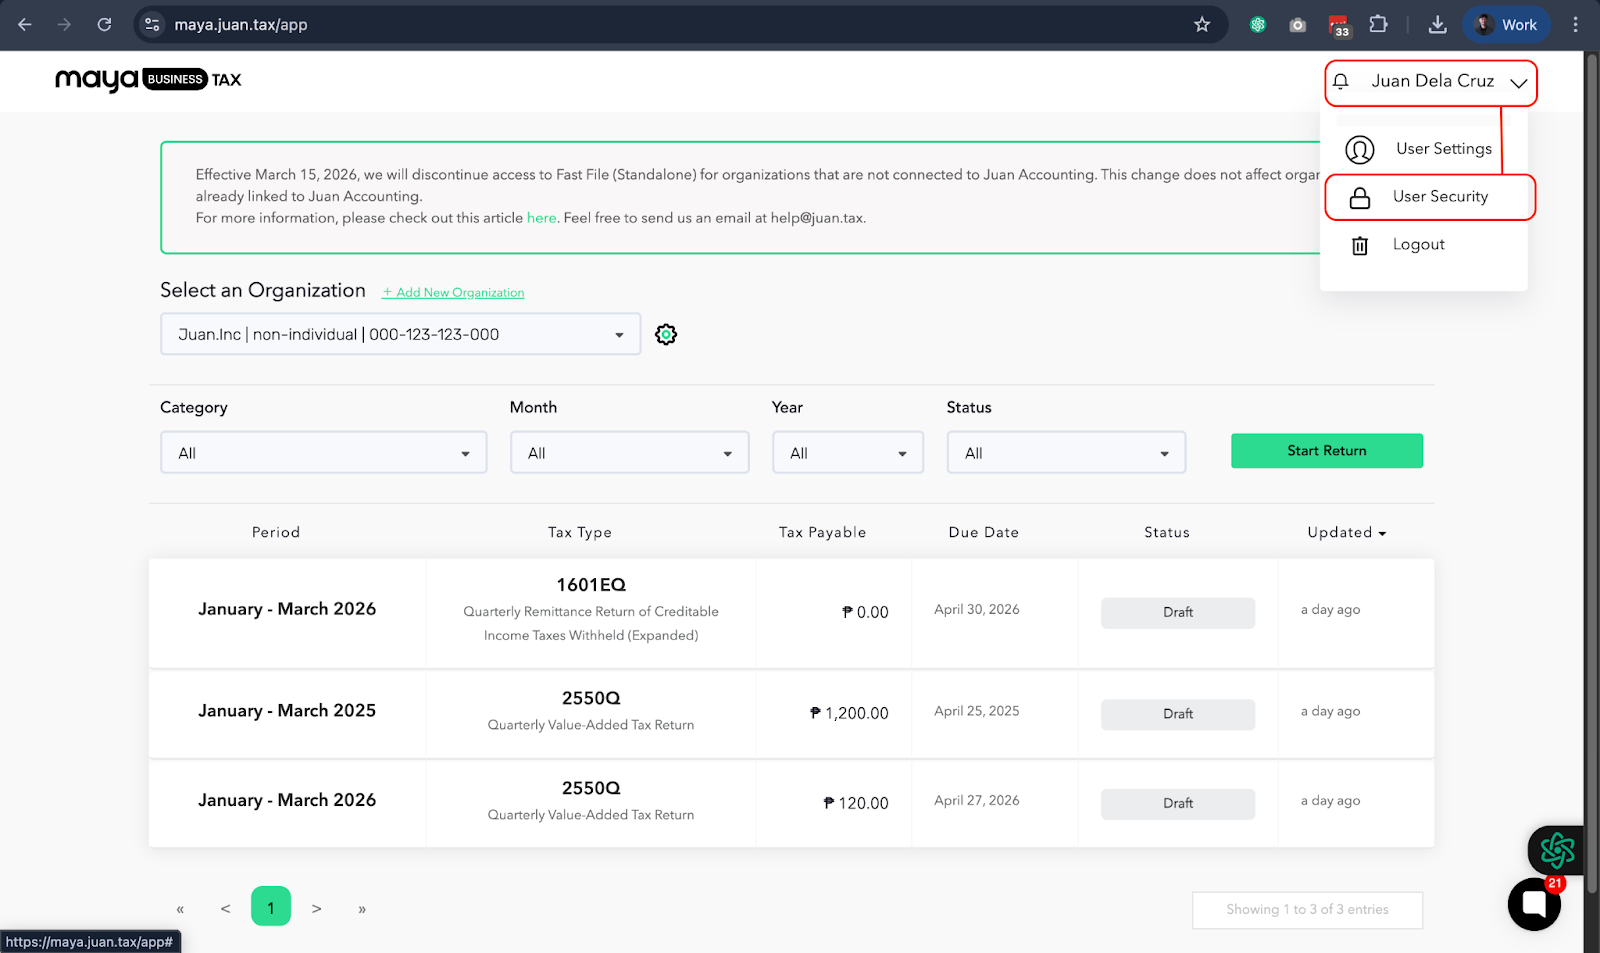Image resolution: width=1600 pixels, height=953 pixels.
Task: Select page 1 in pagination
Action: (271, 907)
